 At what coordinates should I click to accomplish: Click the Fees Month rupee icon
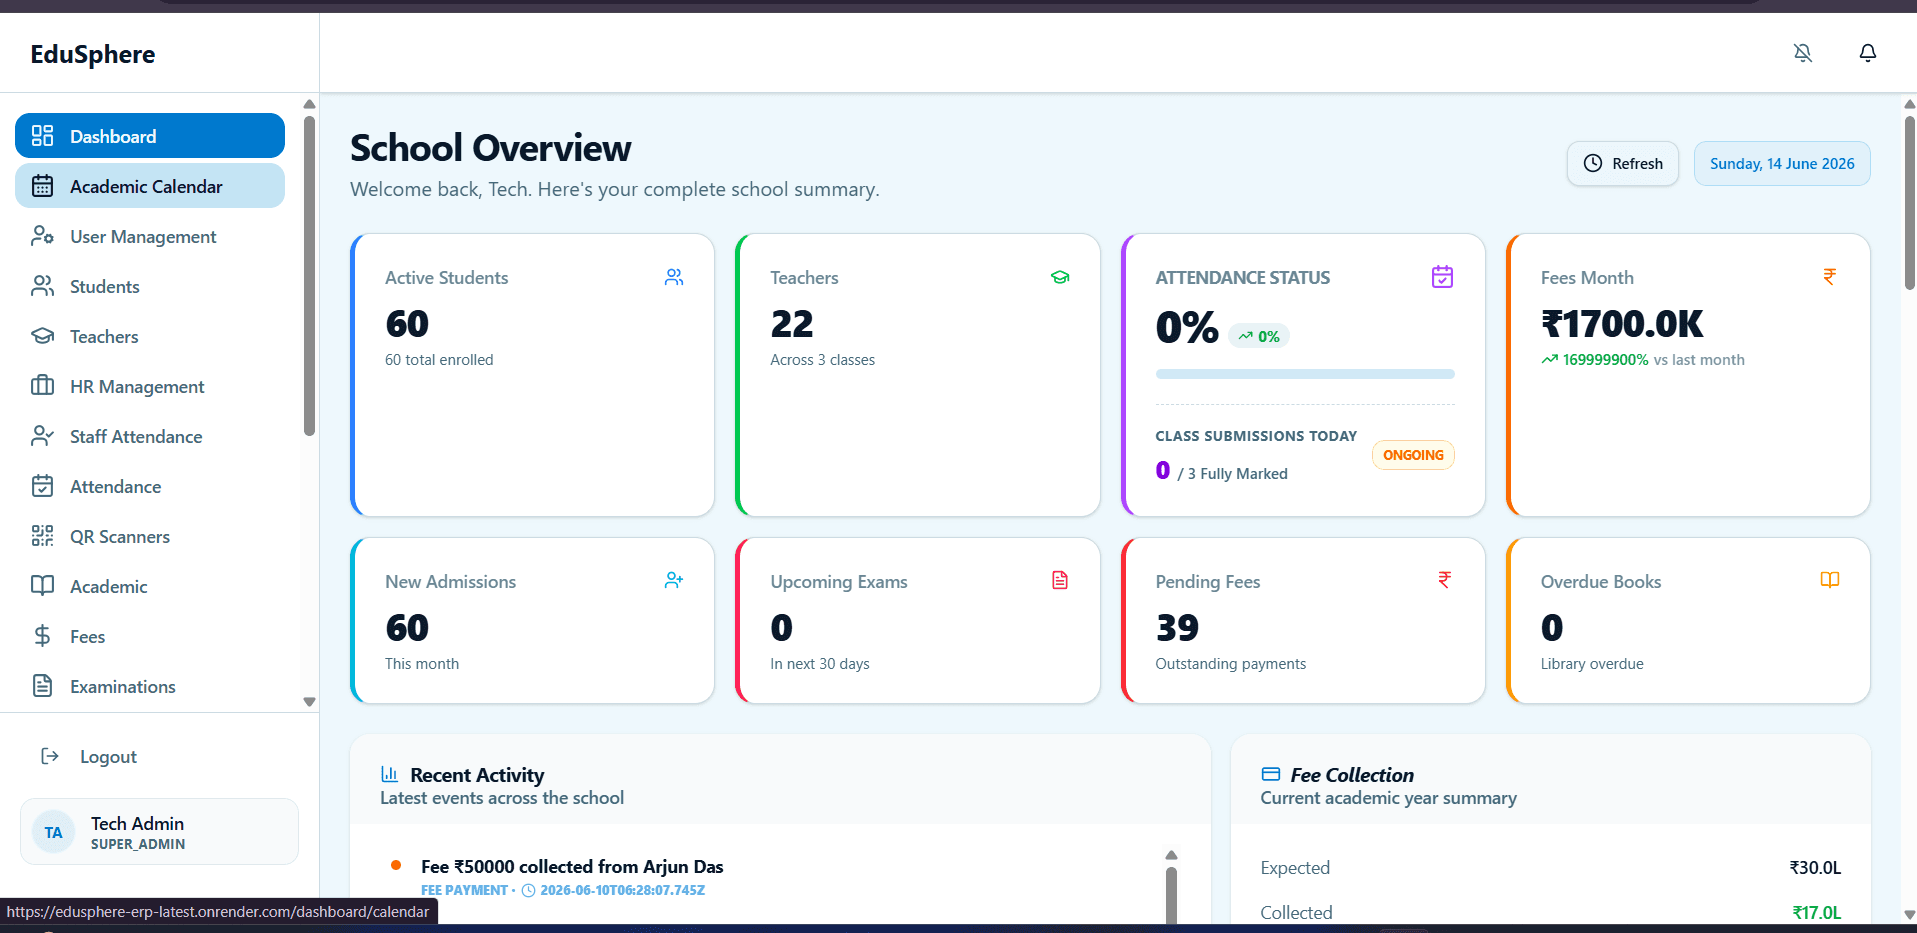pos(1829,277)
